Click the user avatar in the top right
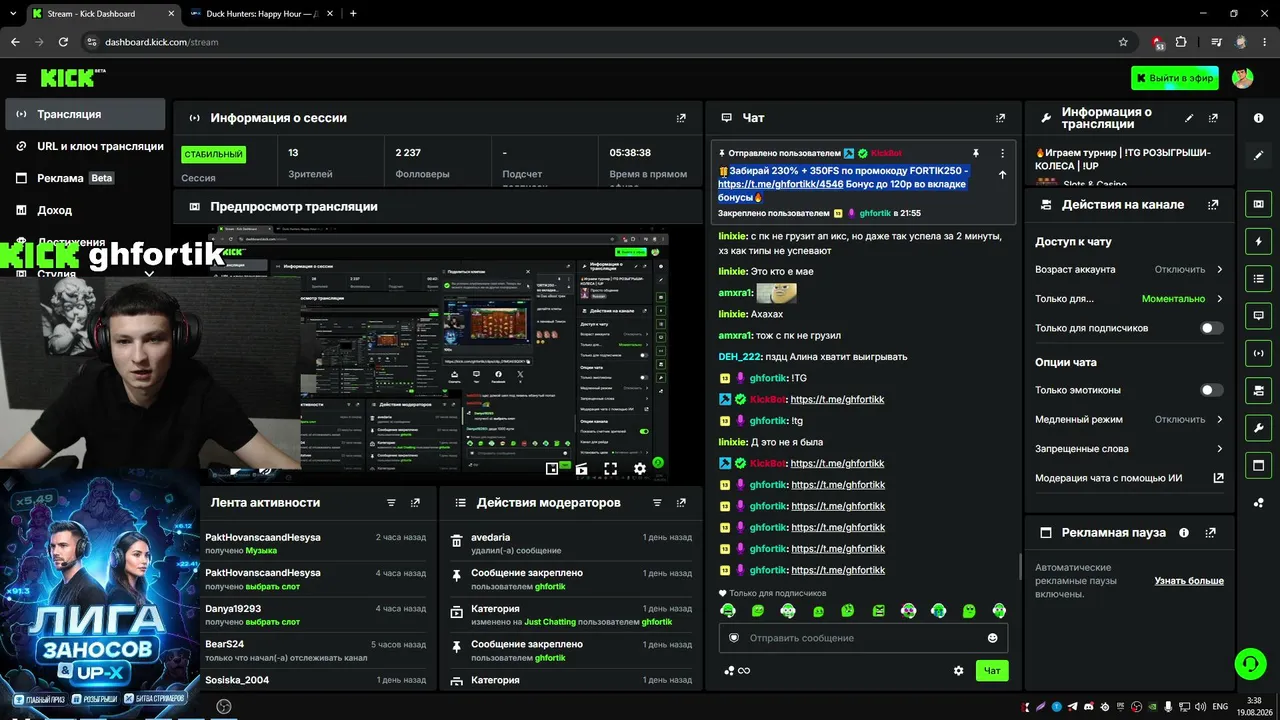 click(1243, 78)
